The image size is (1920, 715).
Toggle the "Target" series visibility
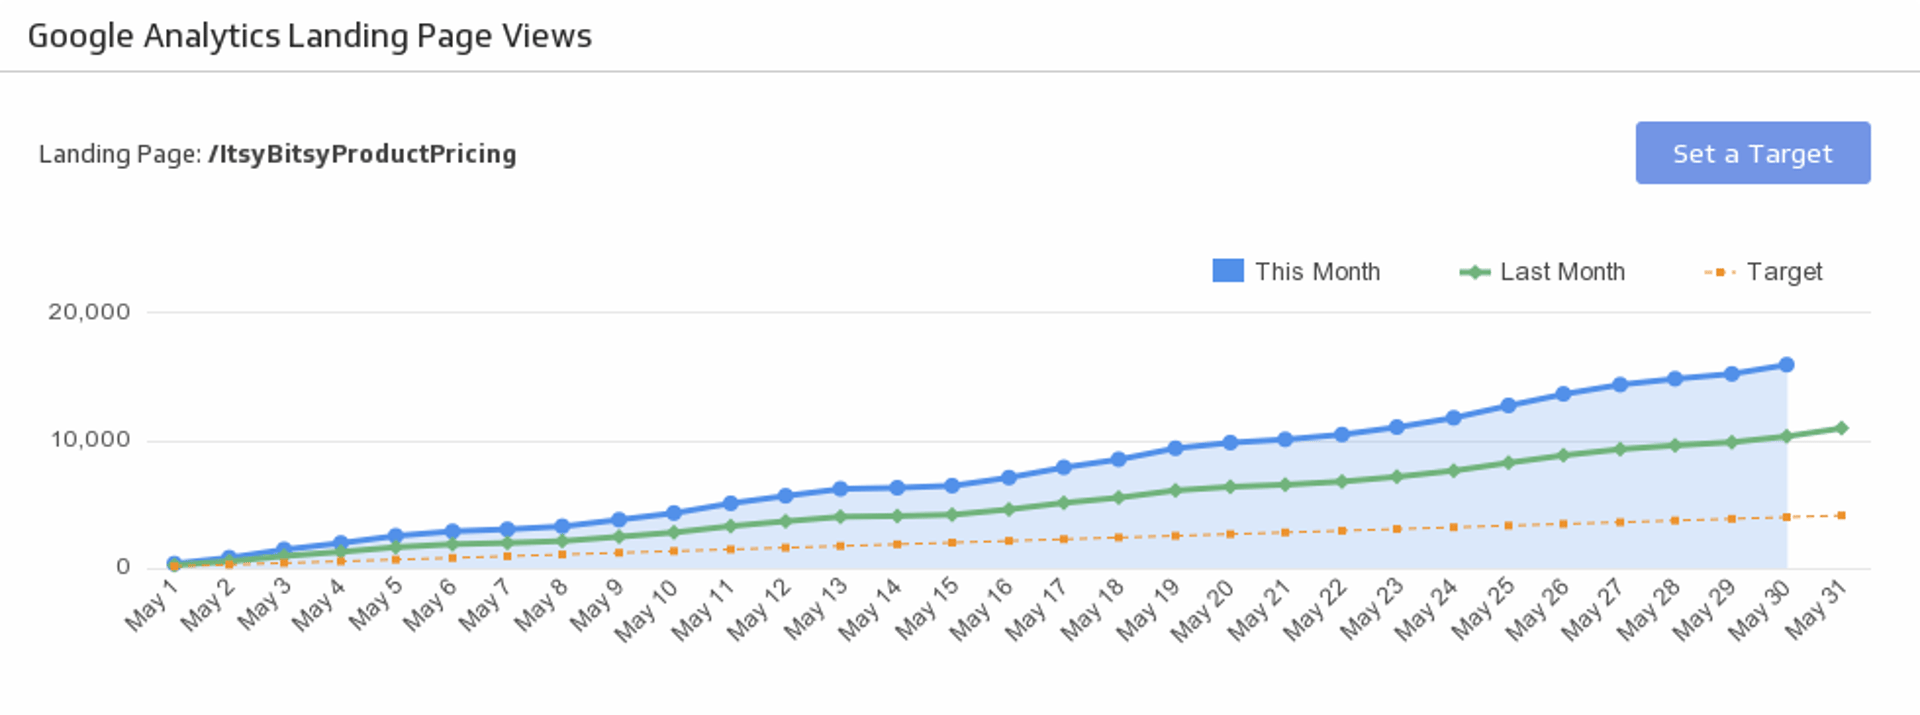tap(1786, 271)
